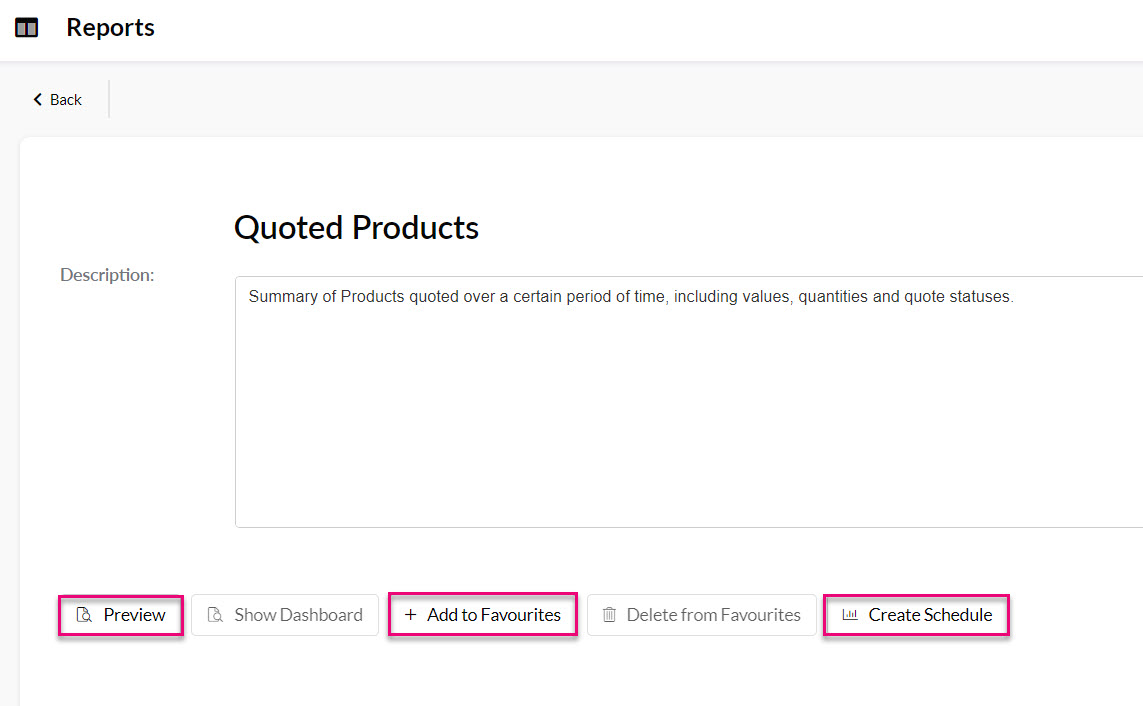Click the Show Dashboard magnifier icon
1143x706 pixels.
[215, 615]
